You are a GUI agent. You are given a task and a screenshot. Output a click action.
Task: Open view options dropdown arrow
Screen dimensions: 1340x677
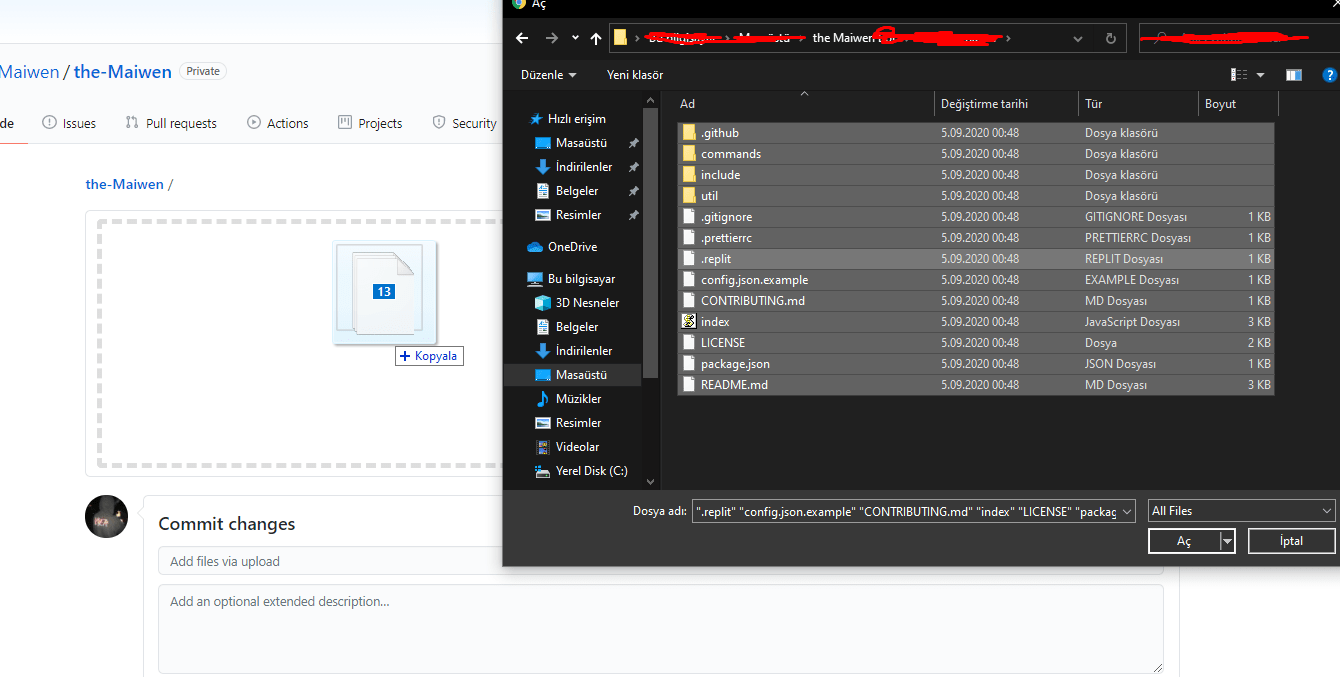click(1260, 75)
